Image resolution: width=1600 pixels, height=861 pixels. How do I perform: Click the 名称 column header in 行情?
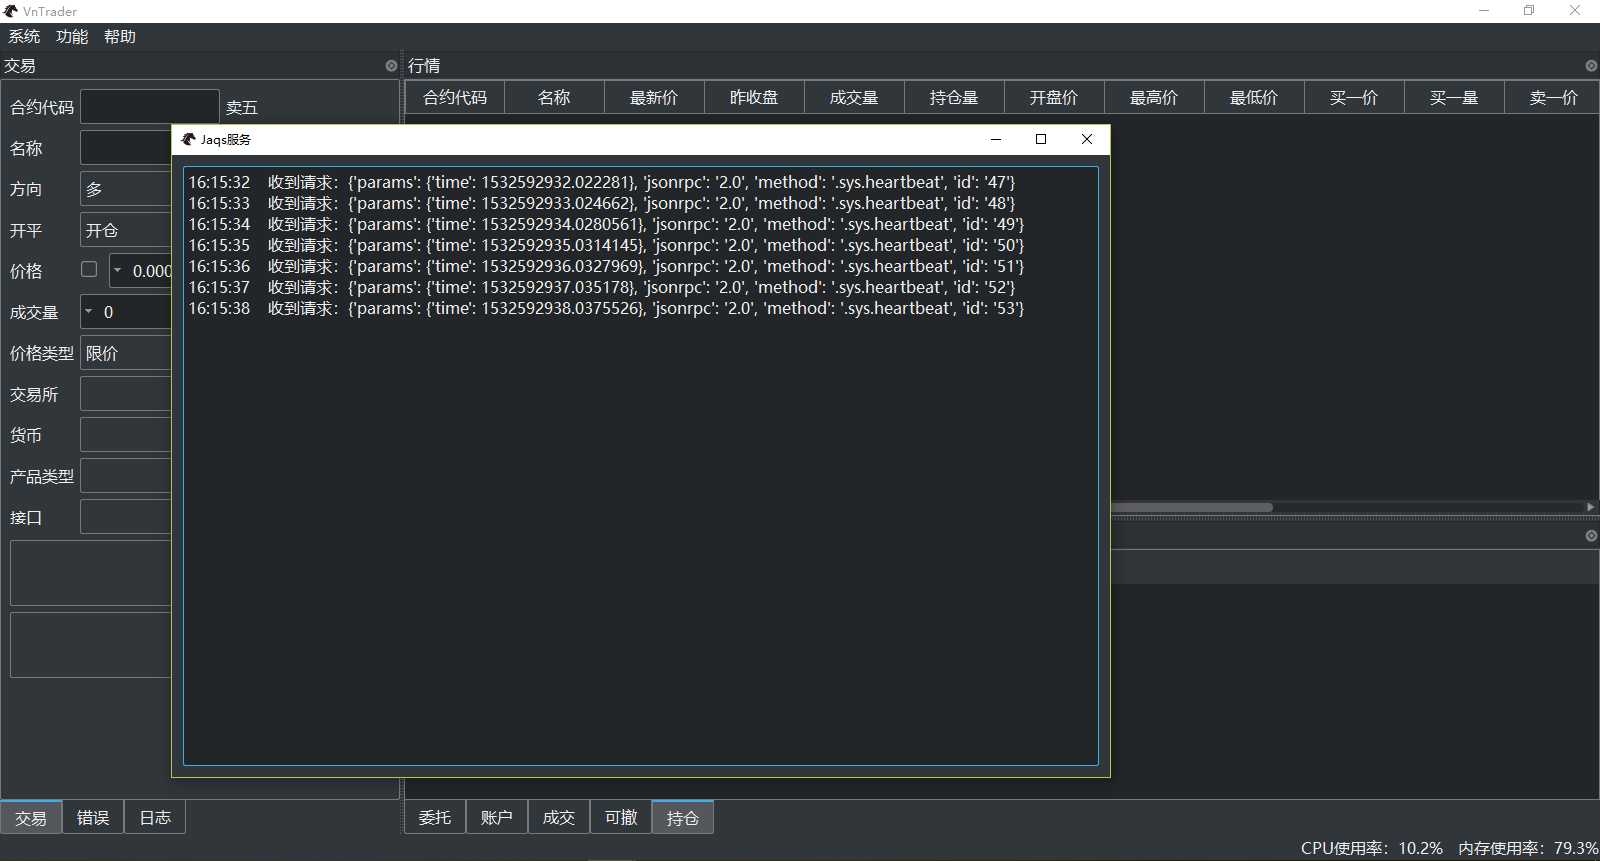coord(554,97)
